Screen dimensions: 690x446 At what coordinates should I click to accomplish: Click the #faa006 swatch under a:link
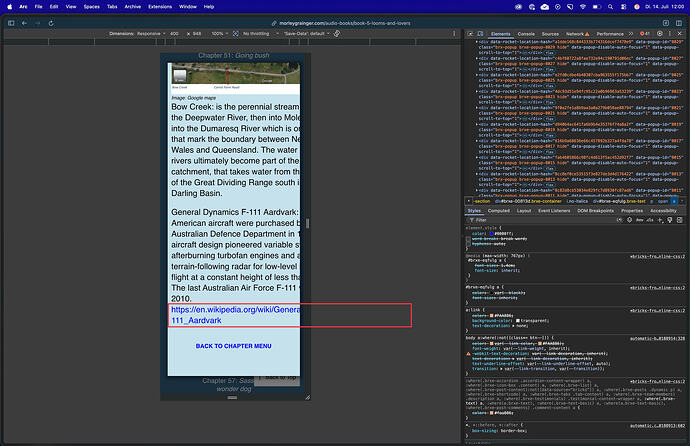[492, 315]
